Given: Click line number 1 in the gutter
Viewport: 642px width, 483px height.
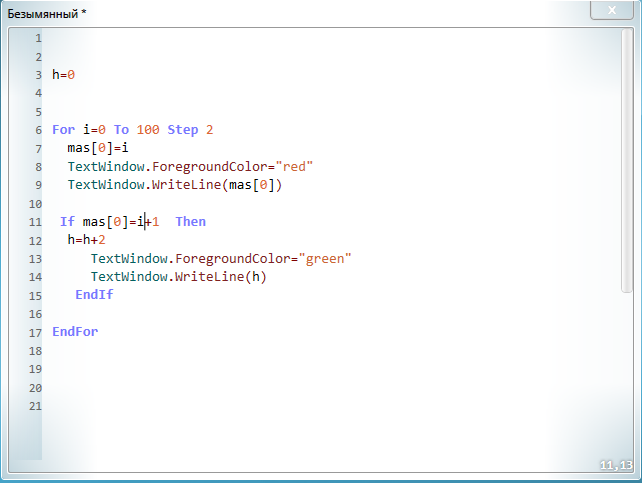Looking at the screenshot, I should click(38, 38).
